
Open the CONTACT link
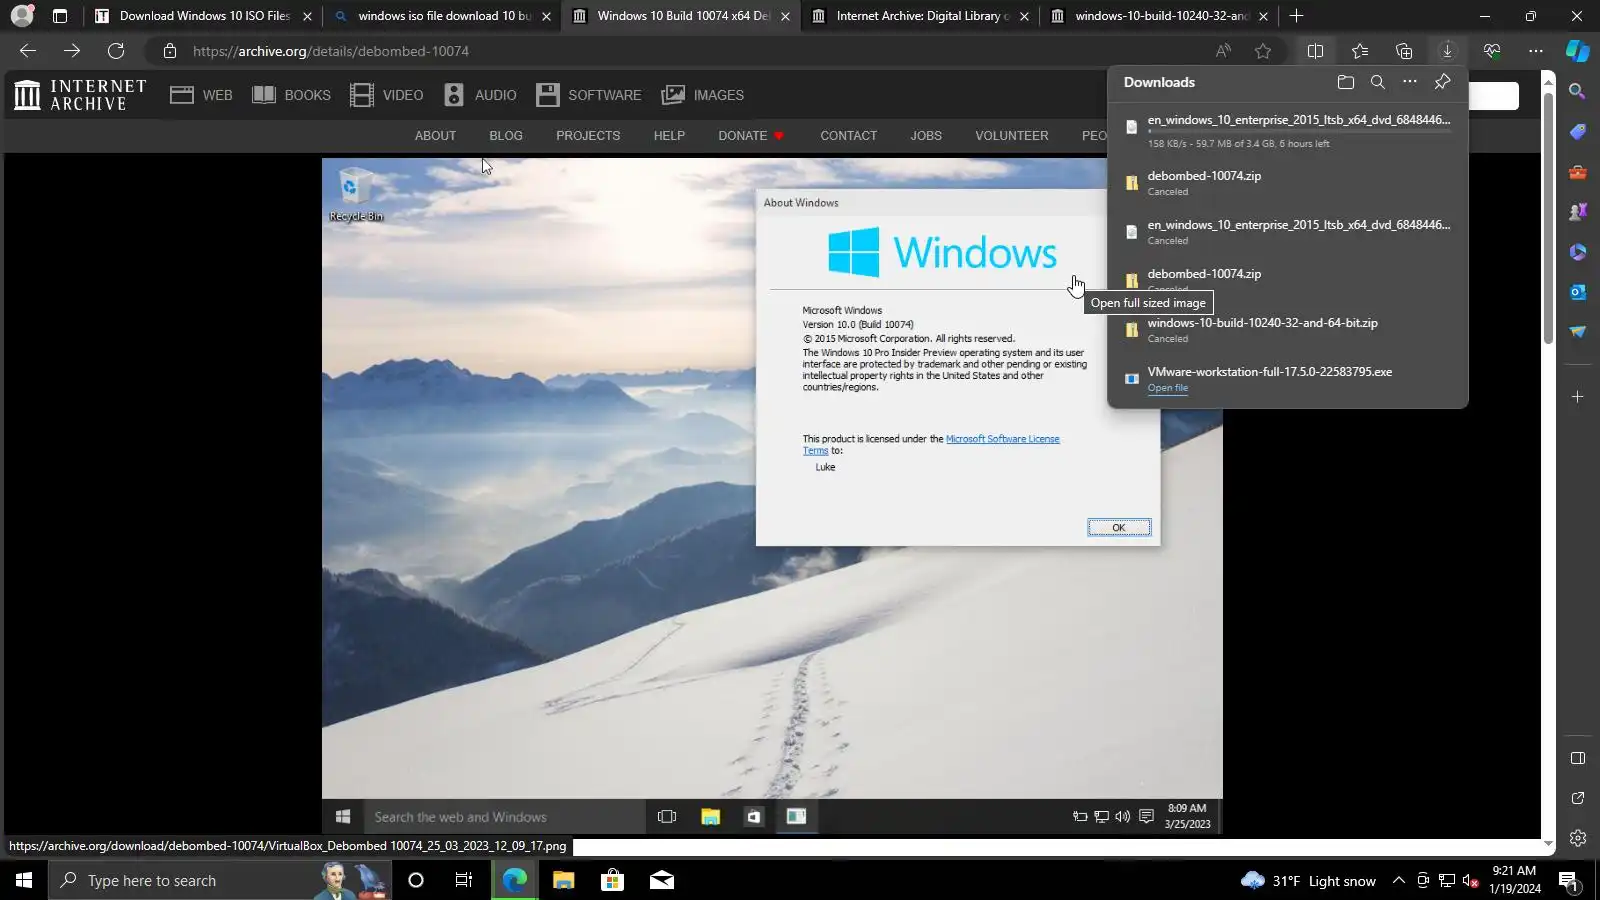pos(849,135)
